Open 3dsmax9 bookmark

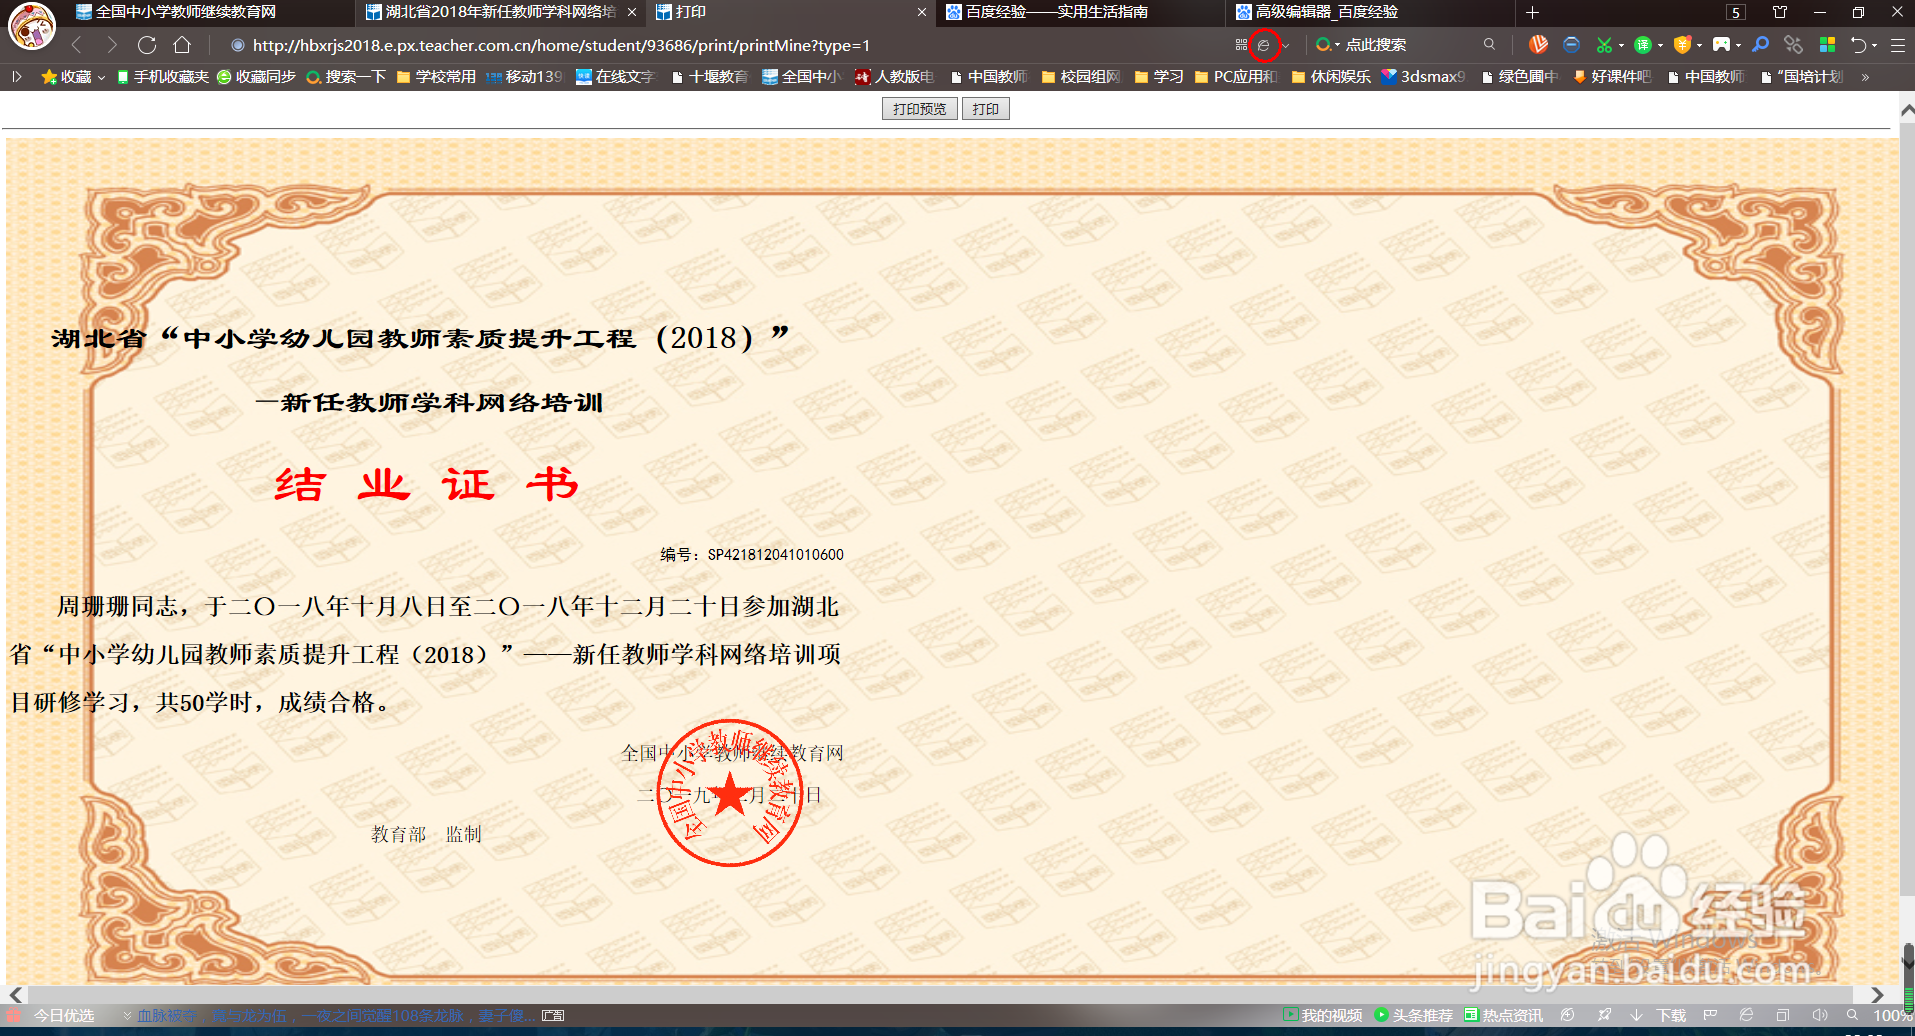pyautogui.click(x=1423, y=76)
